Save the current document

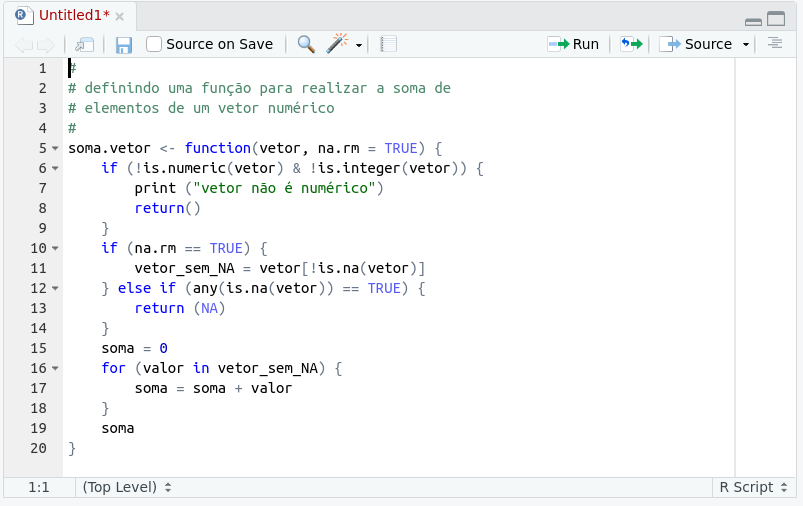[124, 45]
